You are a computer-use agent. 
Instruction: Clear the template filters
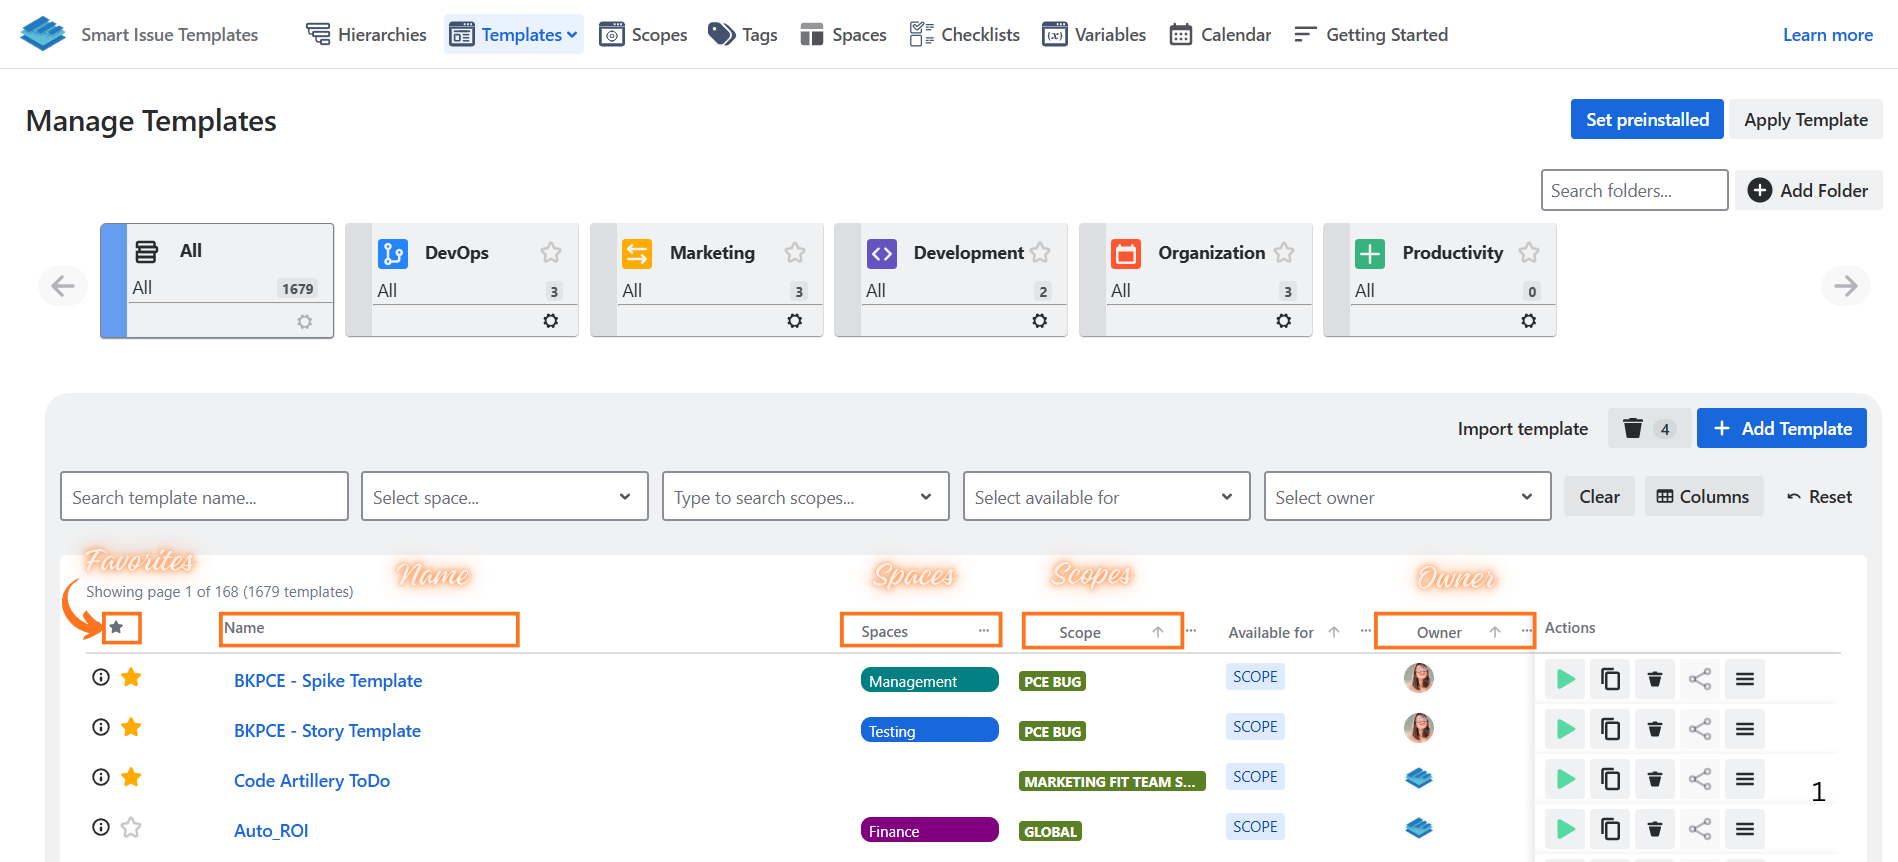(x=1599, y=496)
